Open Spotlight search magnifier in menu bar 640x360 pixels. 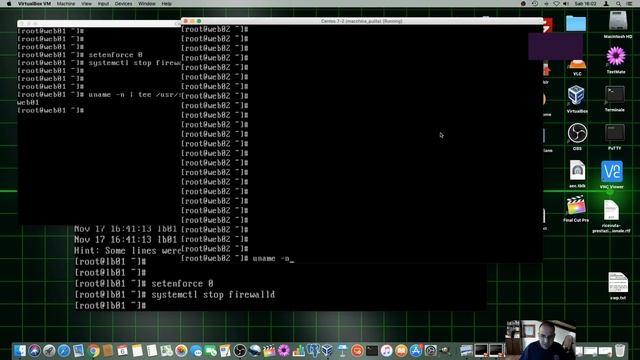[618, 4]
